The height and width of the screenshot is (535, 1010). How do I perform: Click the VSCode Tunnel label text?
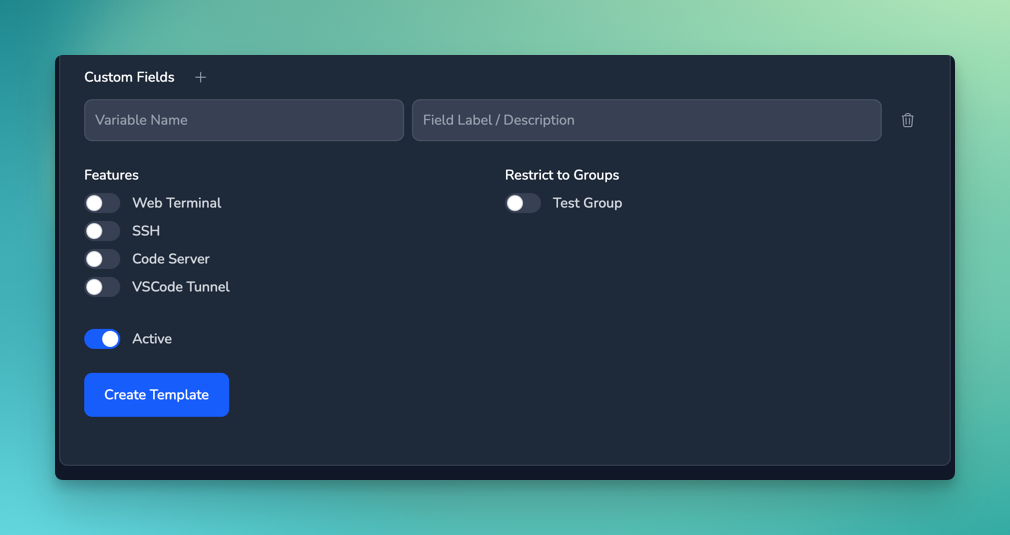coord(181,287)
